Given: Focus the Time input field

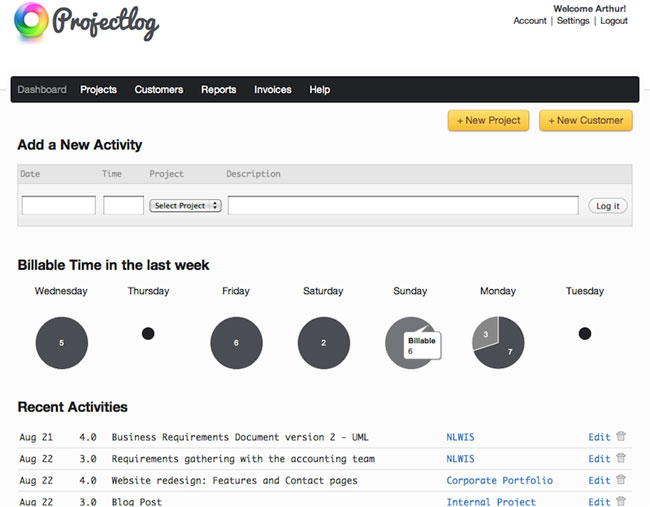Looking at the screenshot, I should pyautogui.click(x=124, y=205).
